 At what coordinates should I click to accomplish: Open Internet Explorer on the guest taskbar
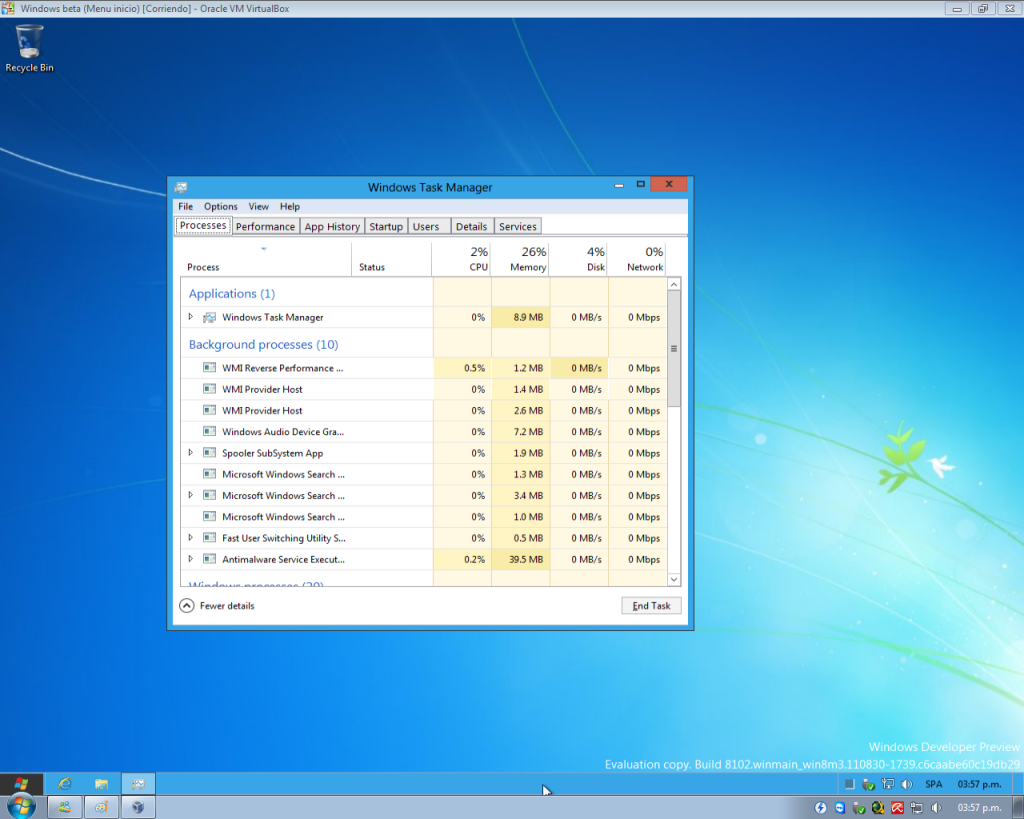[x=65, y=784]
